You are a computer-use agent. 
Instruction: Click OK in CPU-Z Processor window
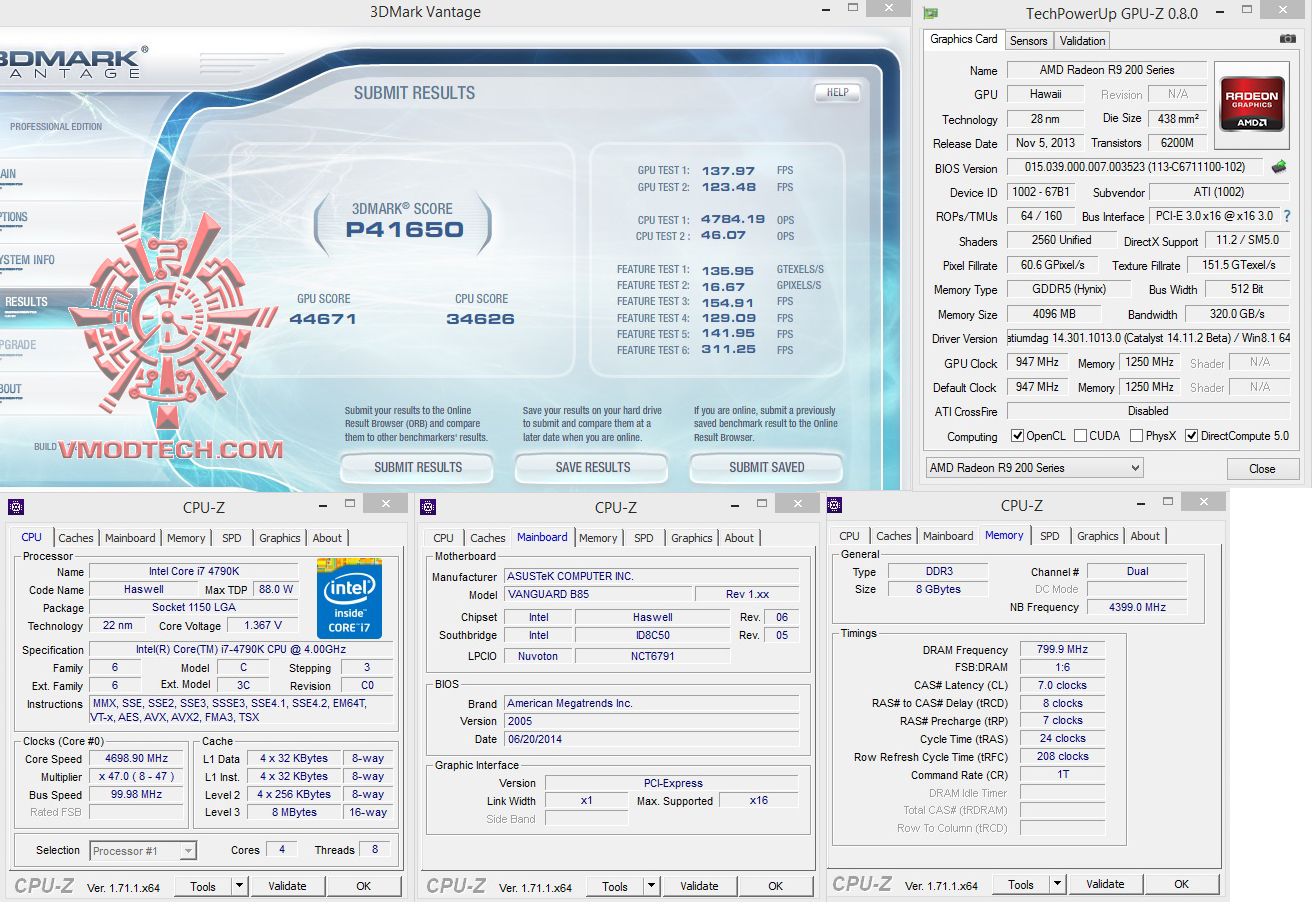tap(364, 886)
